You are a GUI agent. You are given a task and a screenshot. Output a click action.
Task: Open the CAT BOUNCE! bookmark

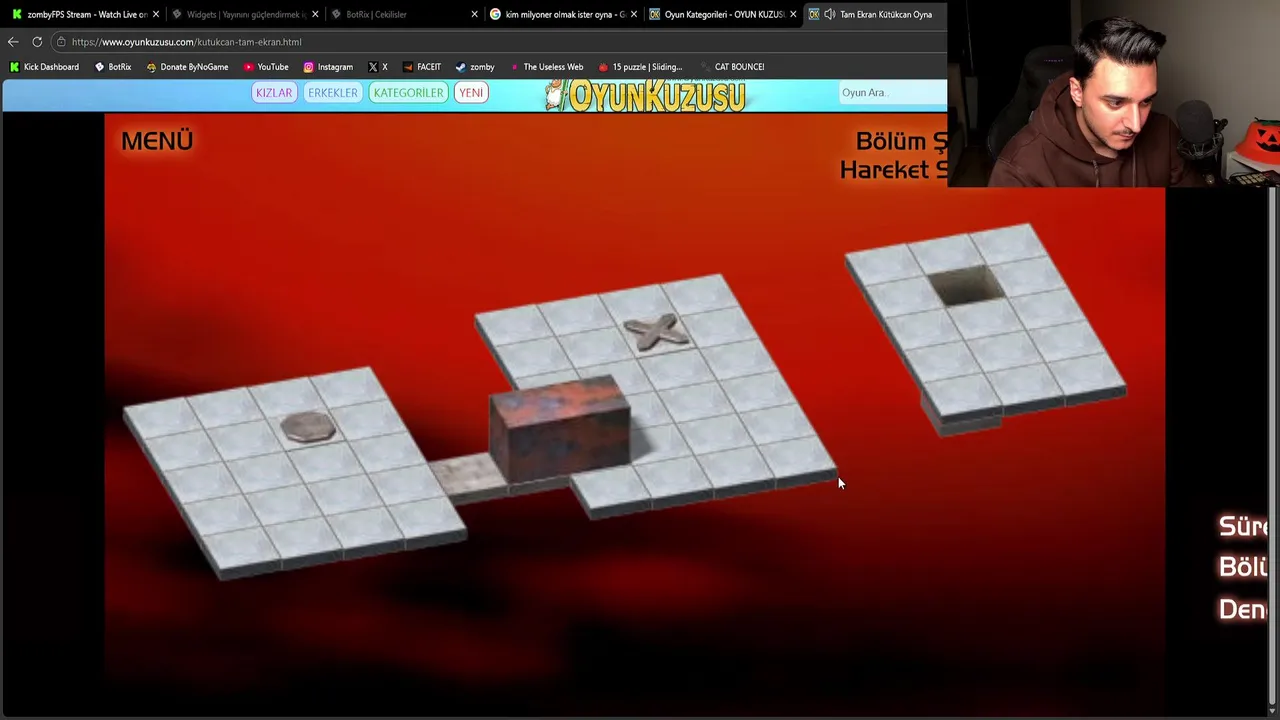pyautogui.click(x=732, y=67)
